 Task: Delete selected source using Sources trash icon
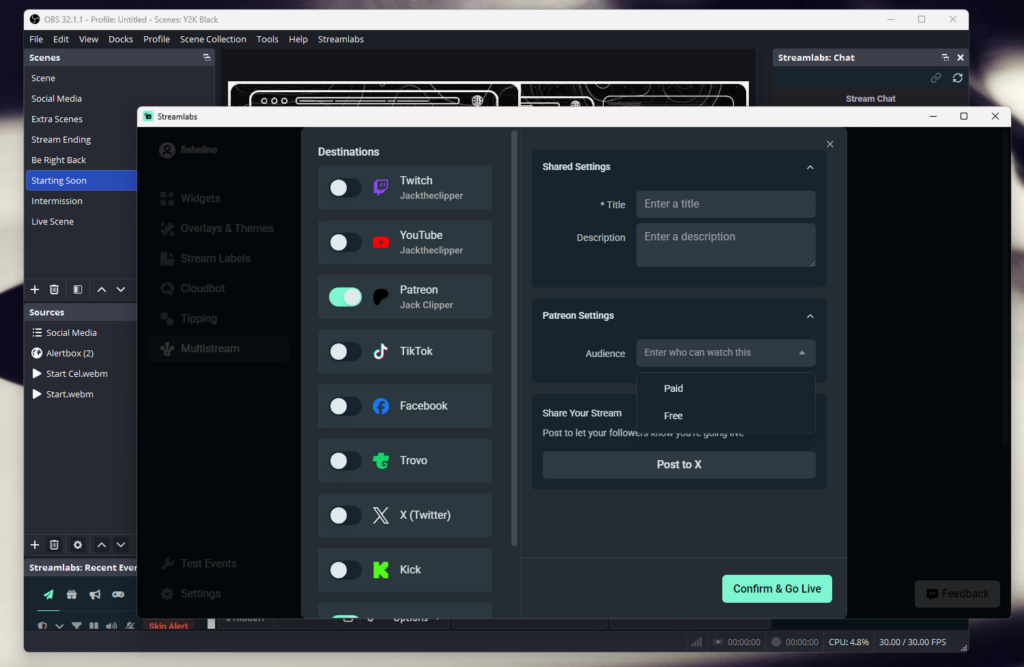54,545
